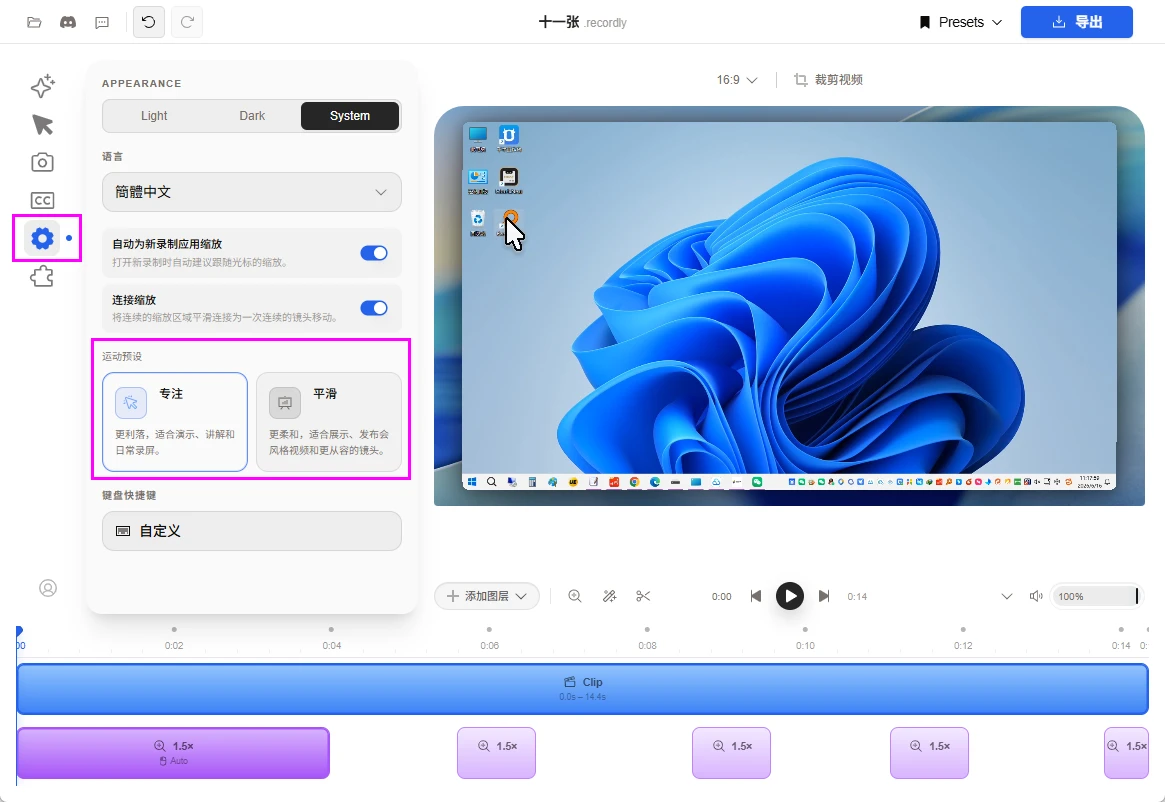Select the Dark appearance tab

point(252,115)
